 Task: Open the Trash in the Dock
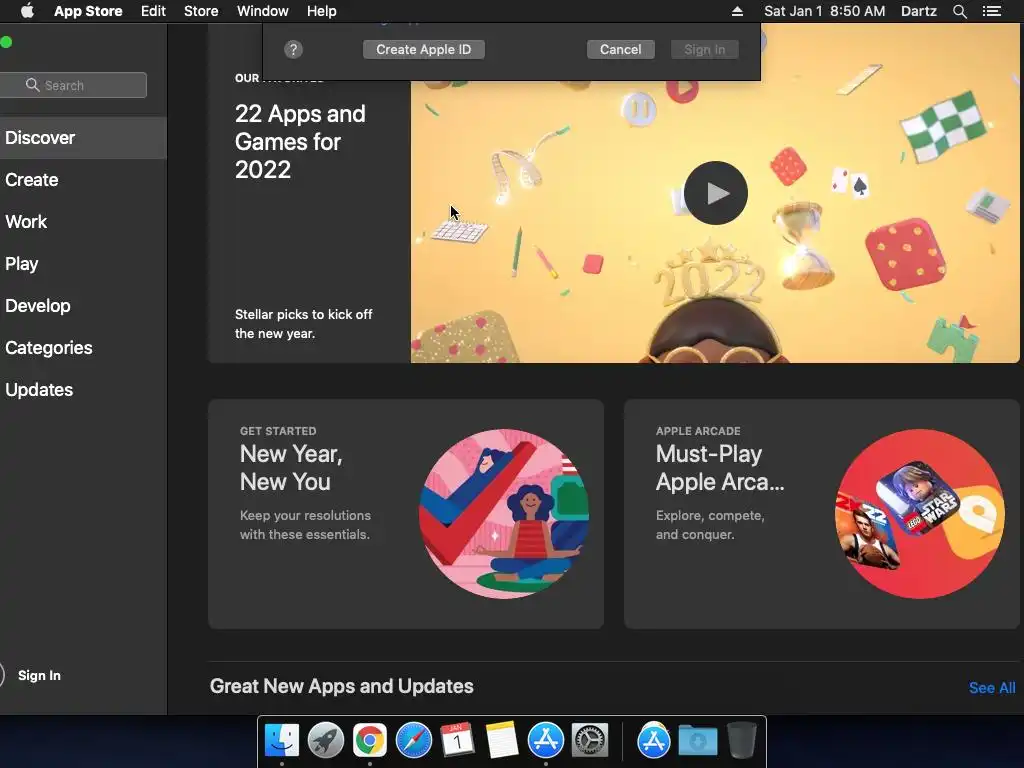click(741, 741)
